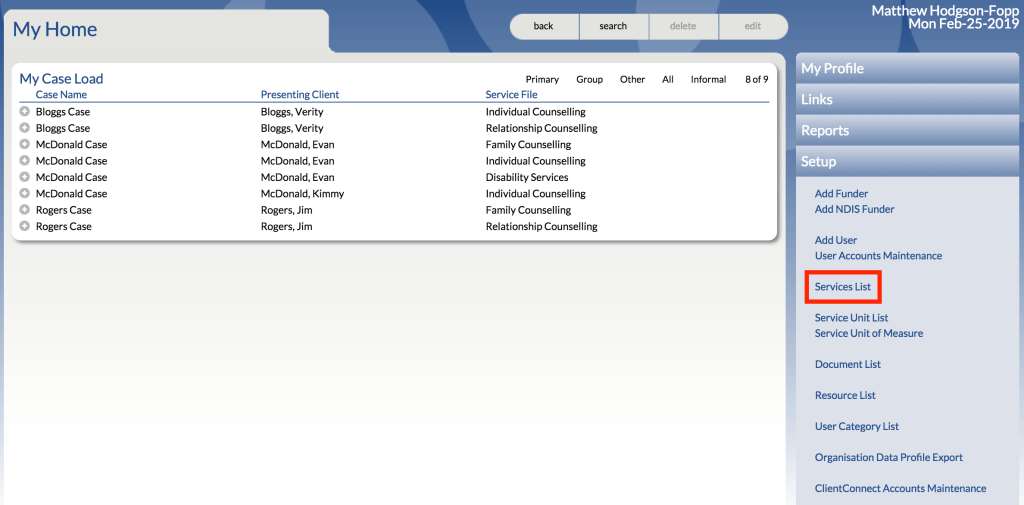Expand the Rogers Case Relationship Counselling row
The image size is (1024, 505).
click(x=25, y=226)
